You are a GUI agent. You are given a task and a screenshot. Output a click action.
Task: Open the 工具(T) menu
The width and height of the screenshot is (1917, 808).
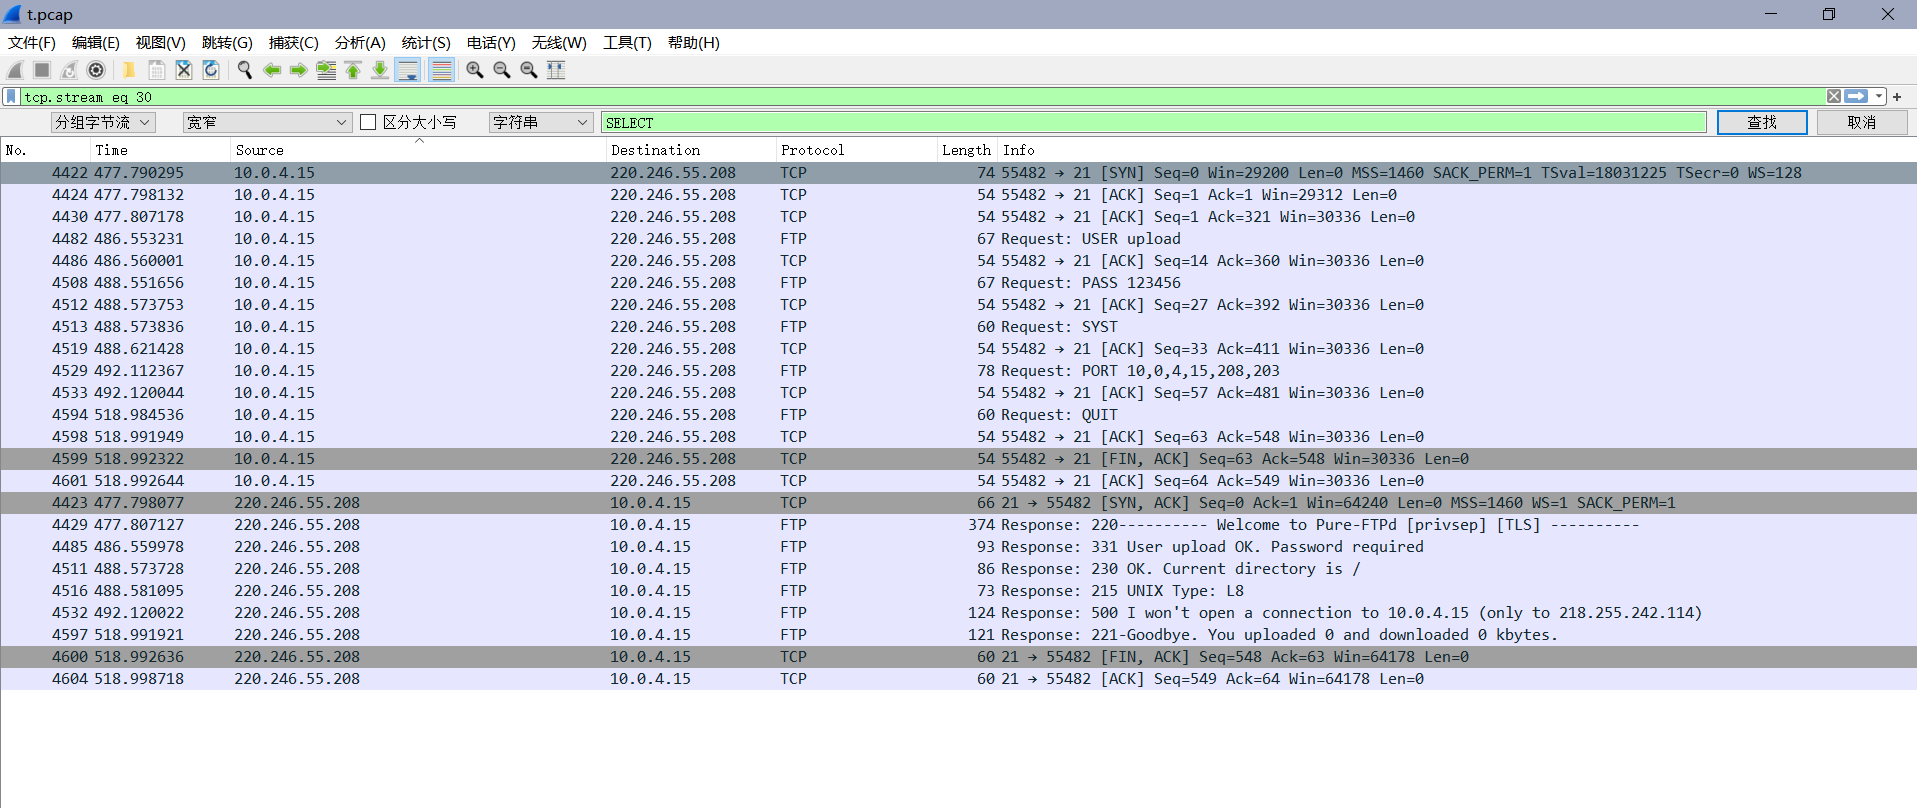pos(627,43)
